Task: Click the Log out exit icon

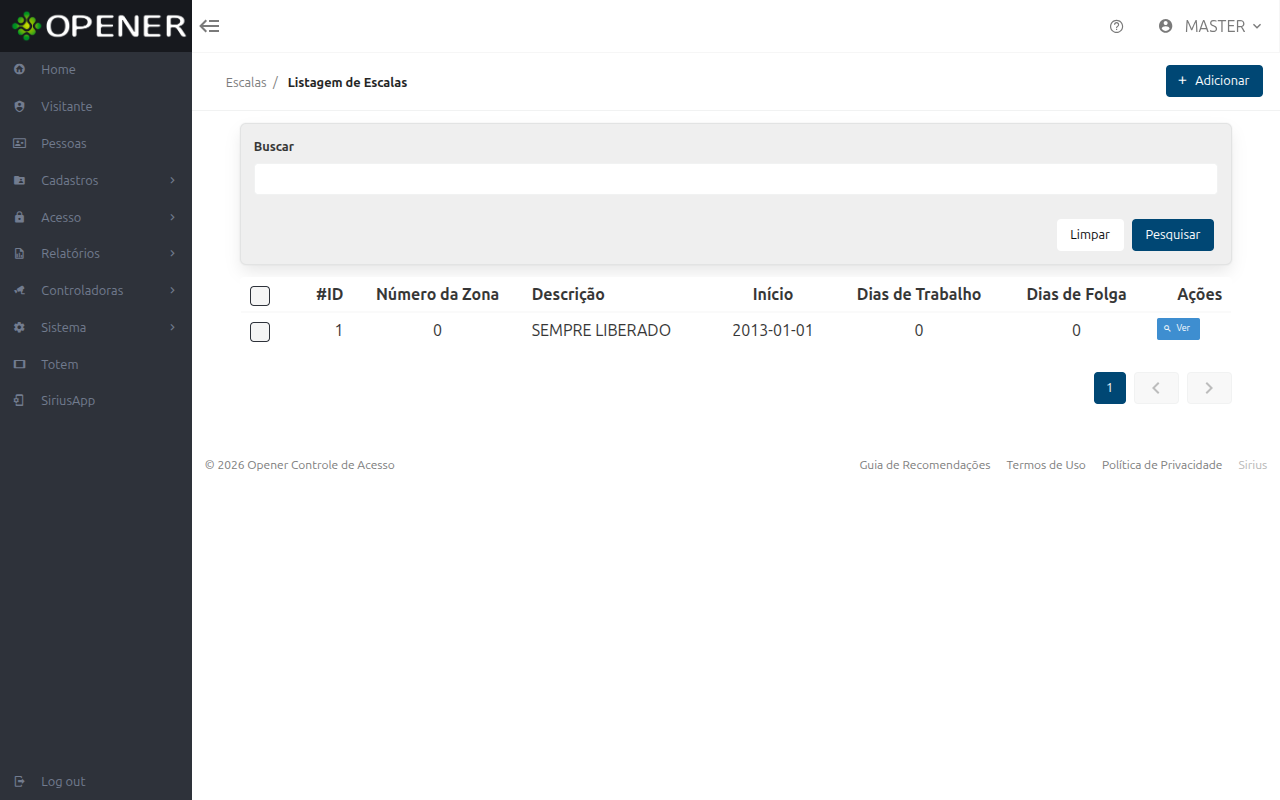Action: [x=19, y=782]
